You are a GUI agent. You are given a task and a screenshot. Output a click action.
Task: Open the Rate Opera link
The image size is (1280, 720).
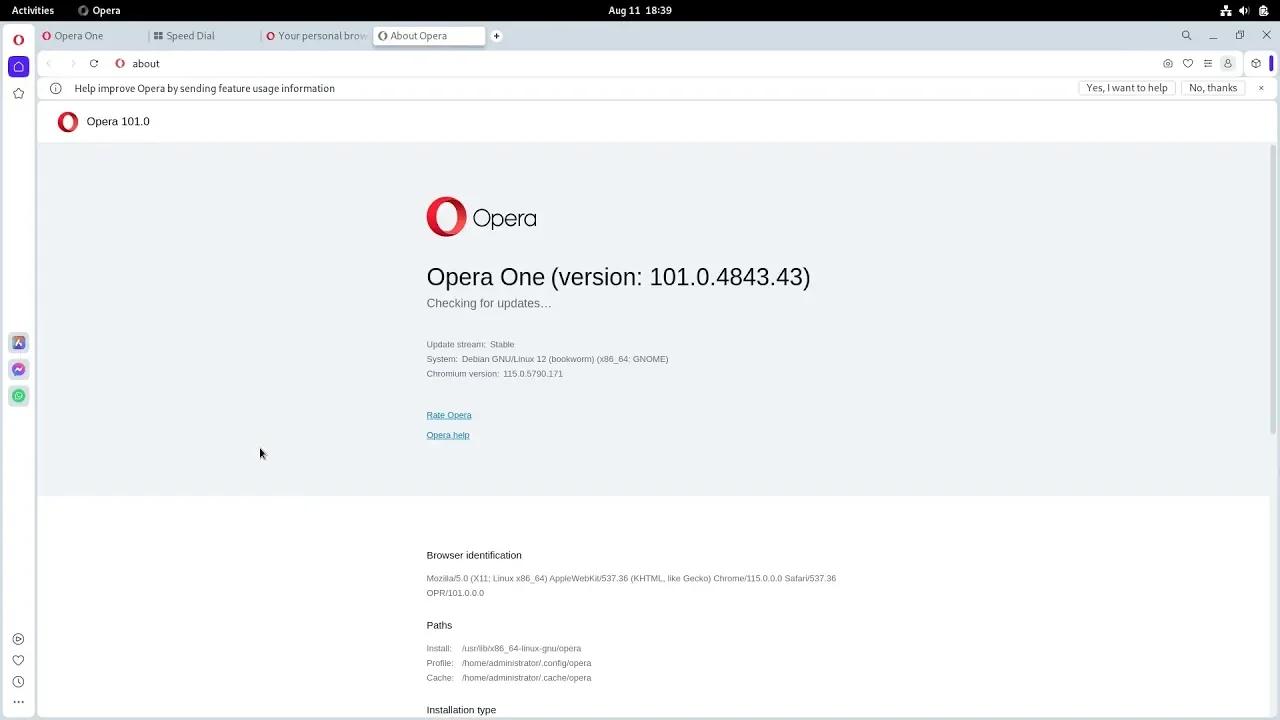point(448,415)
